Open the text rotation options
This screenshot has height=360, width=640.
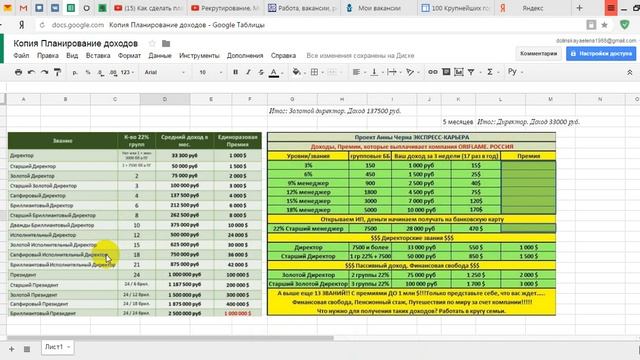412,72
